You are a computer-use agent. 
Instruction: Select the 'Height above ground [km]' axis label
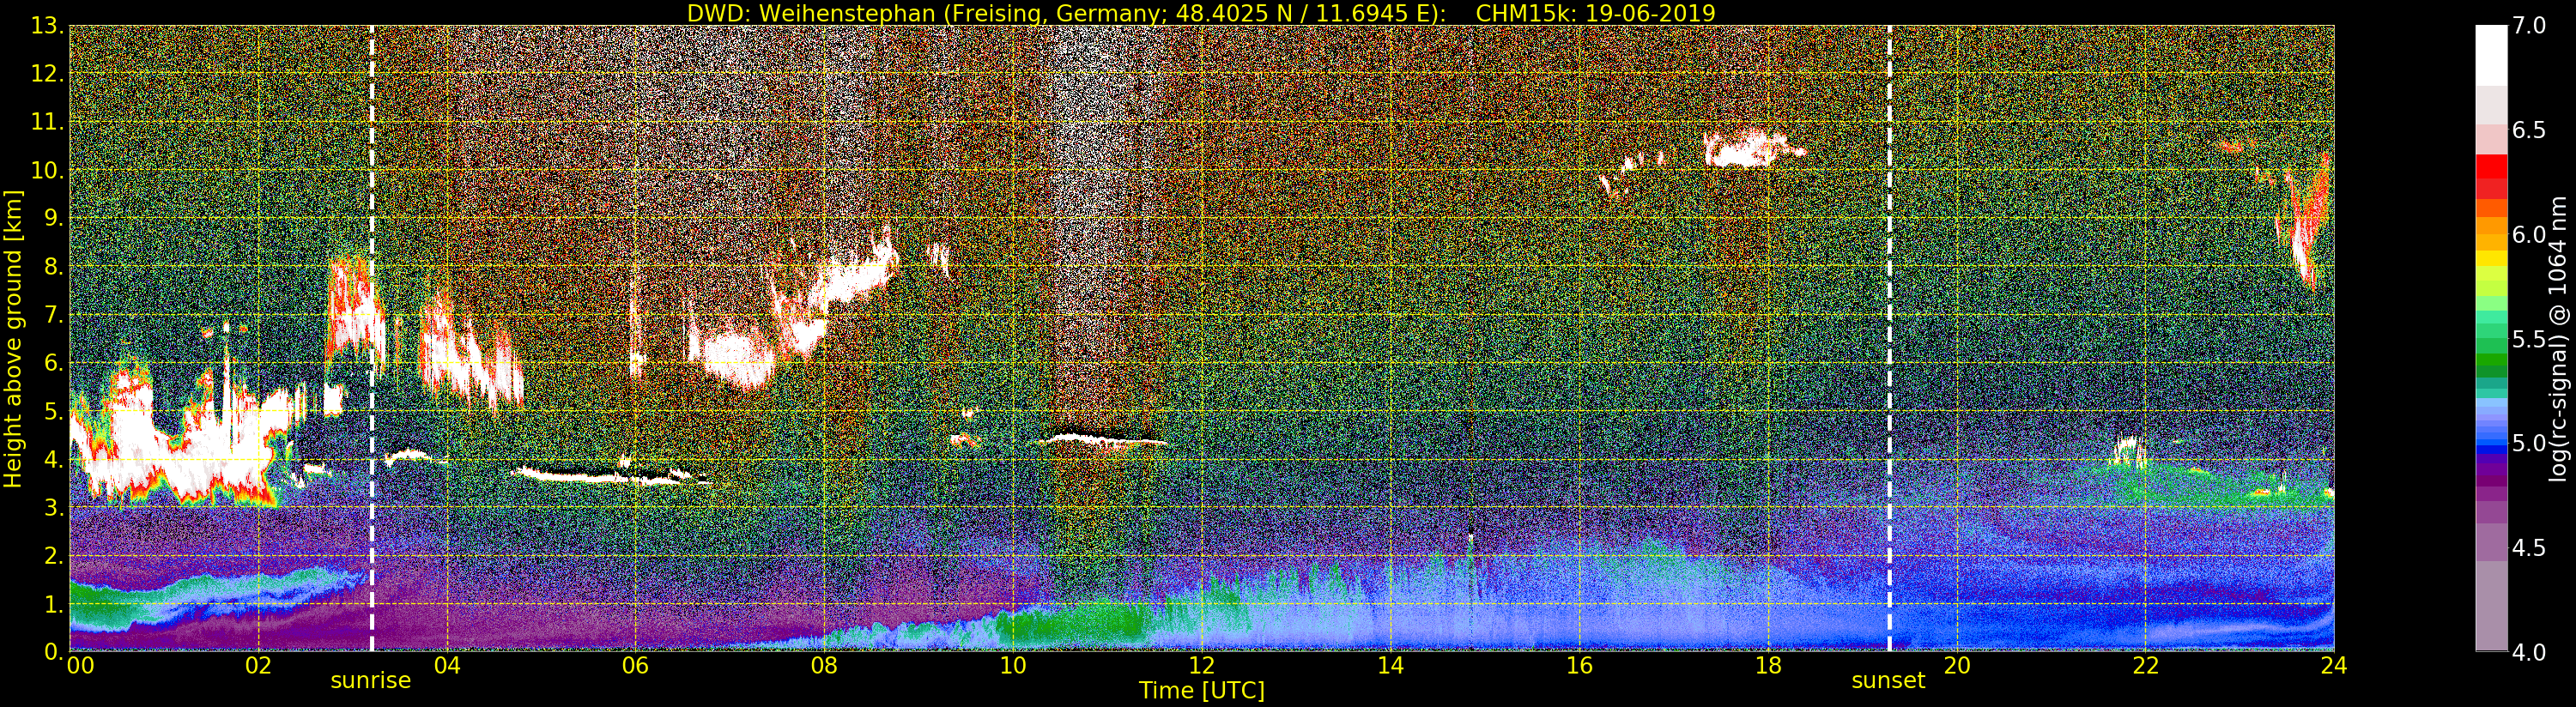pos(13,338)
